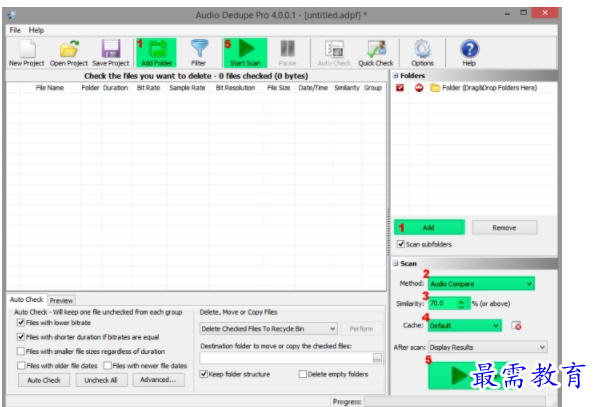Click the clear cache icon beside Cache
This screenshot has height=407, width=594.
[x=516, y=326]
